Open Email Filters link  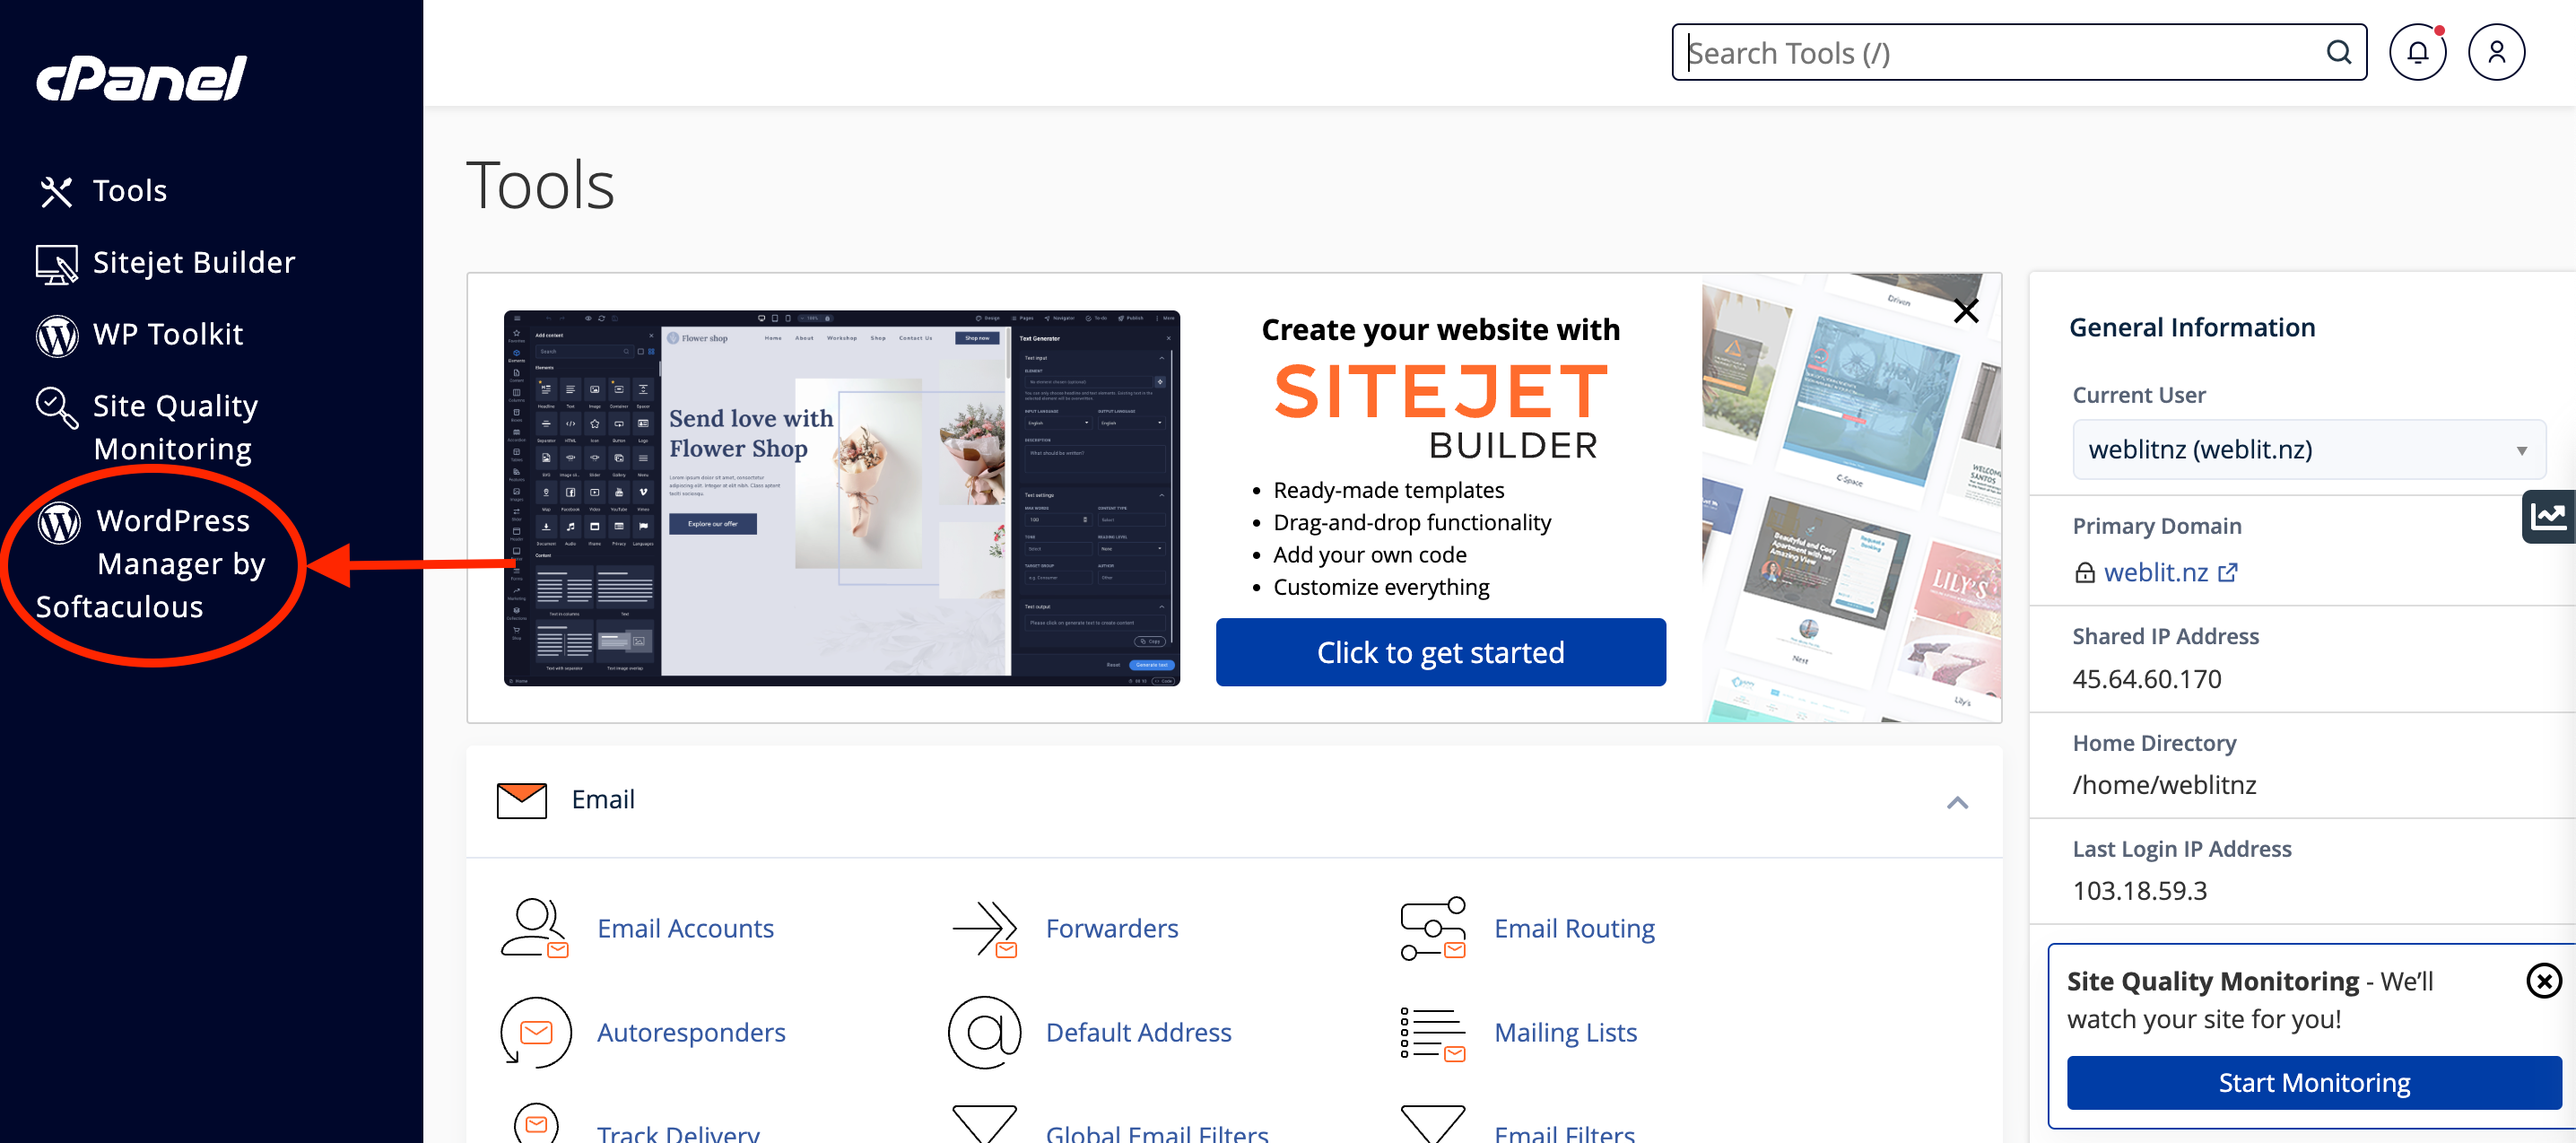click(1564, 1131)
